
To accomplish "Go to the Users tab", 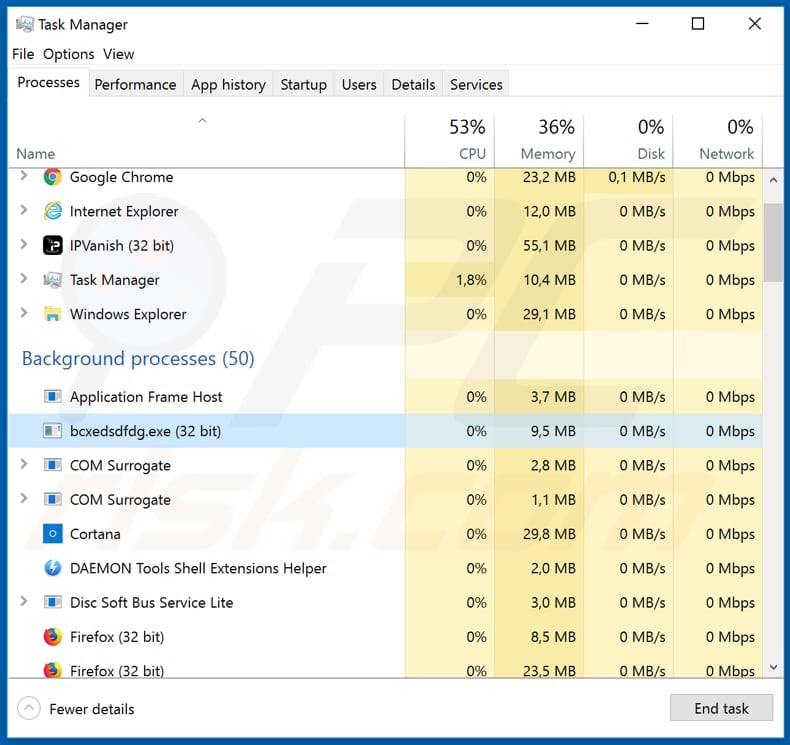I will tap(359, 85).
